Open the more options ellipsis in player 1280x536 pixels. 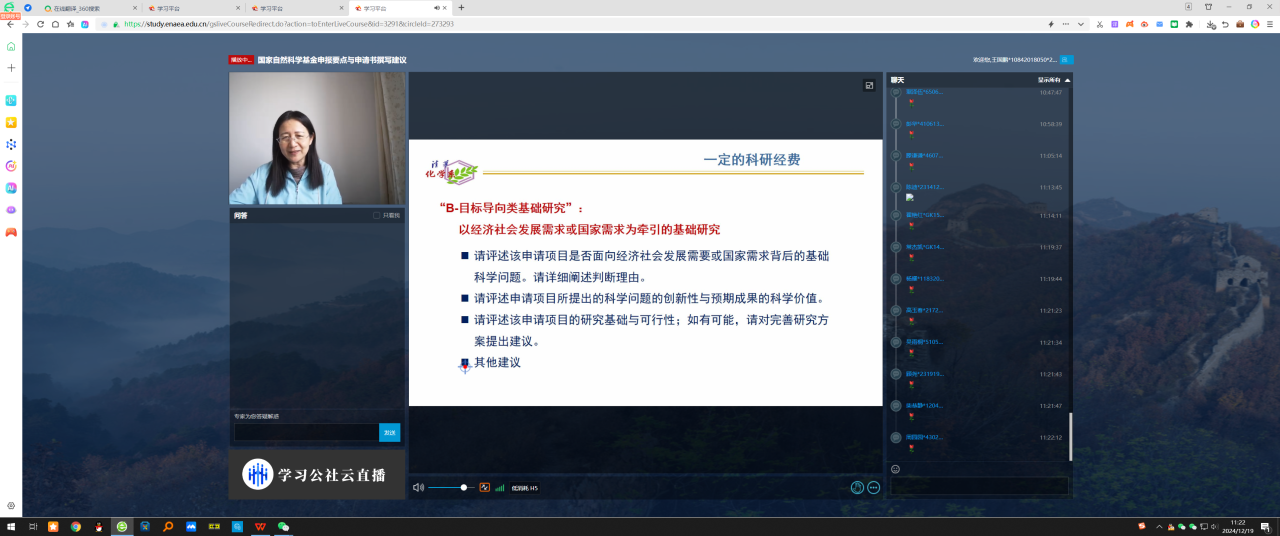873,487
